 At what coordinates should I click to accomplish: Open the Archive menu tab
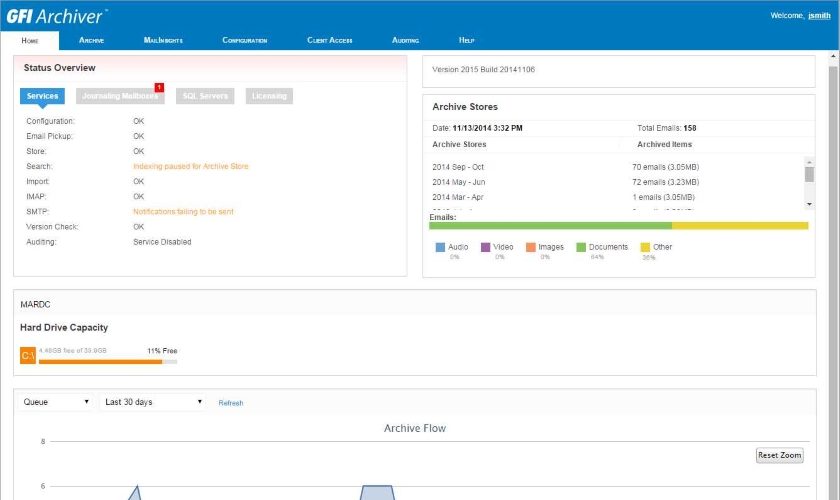(x=92, y=40)
